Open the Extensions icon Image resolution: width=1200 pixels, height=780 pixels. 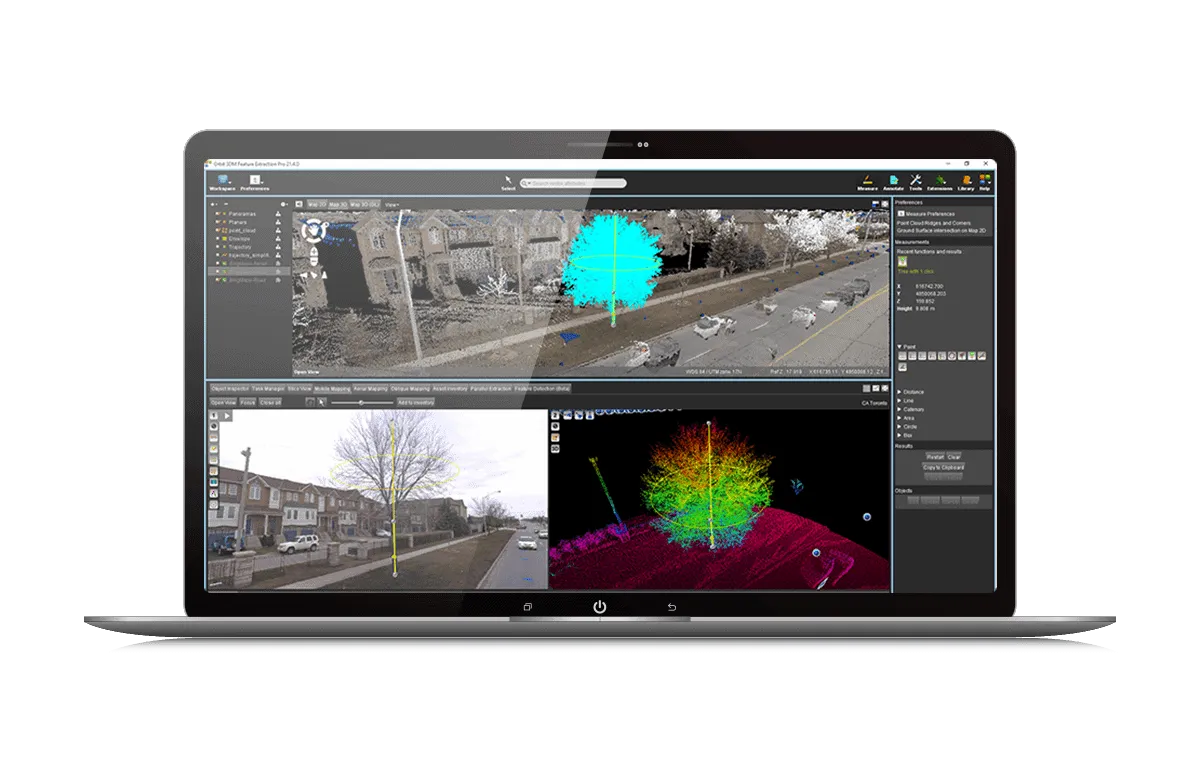click(x=940, y=182)
